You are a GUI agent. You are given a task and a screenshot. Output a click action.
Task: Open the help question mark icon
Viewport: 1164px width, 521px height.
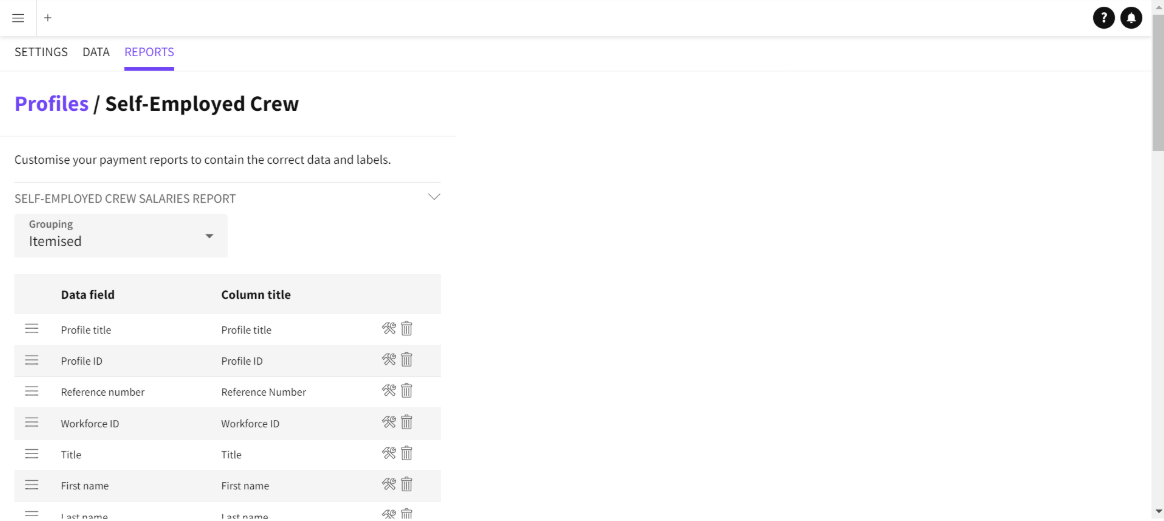[1104, 18]
